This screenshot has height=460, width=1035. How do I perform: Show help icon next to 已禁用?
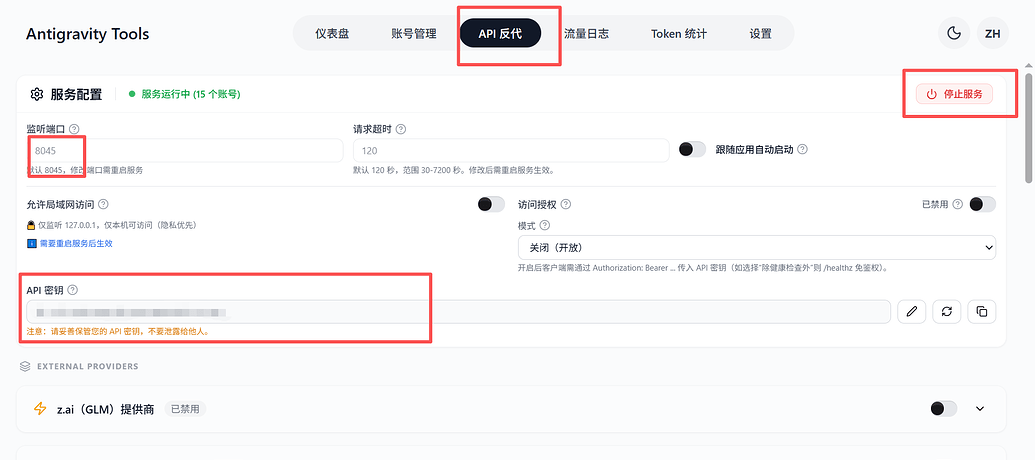coord(958,205)
